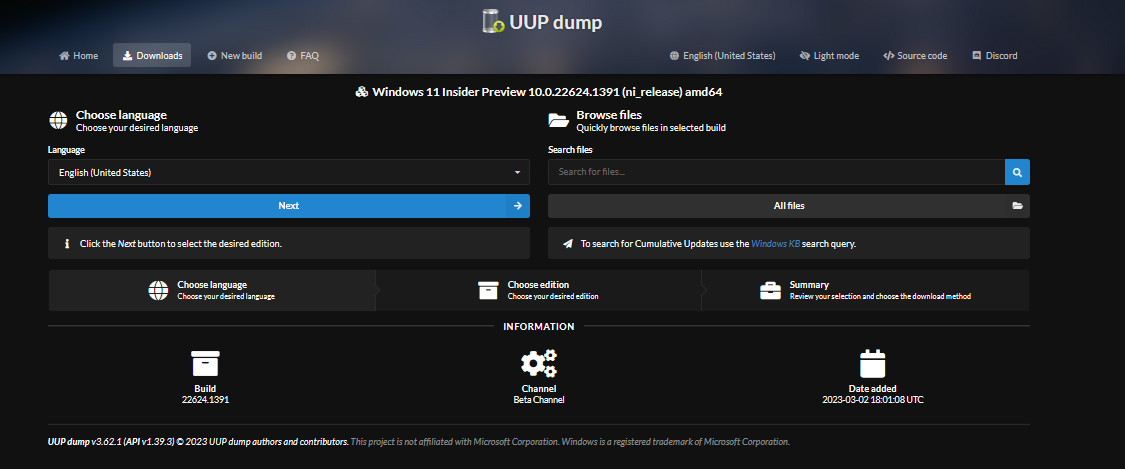Open the Source code link
The image size is (1125, 469).
coord(915,55)
